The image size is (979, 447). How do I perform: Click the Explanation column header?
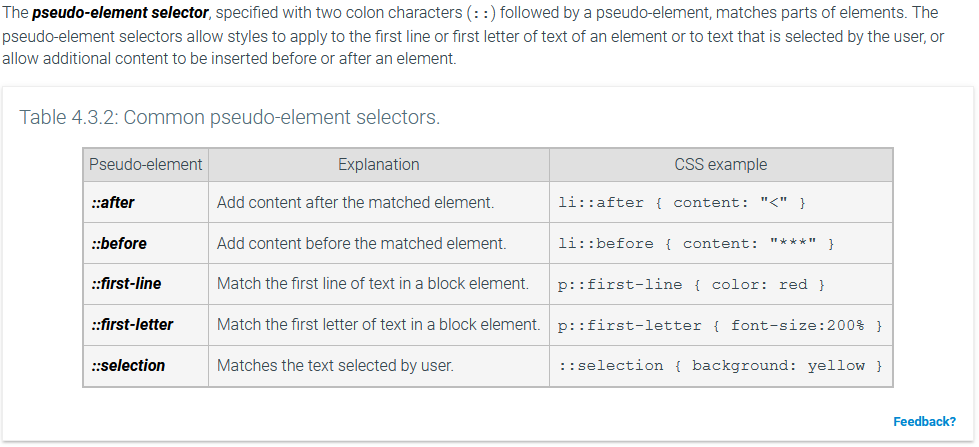tap(379, 165)
